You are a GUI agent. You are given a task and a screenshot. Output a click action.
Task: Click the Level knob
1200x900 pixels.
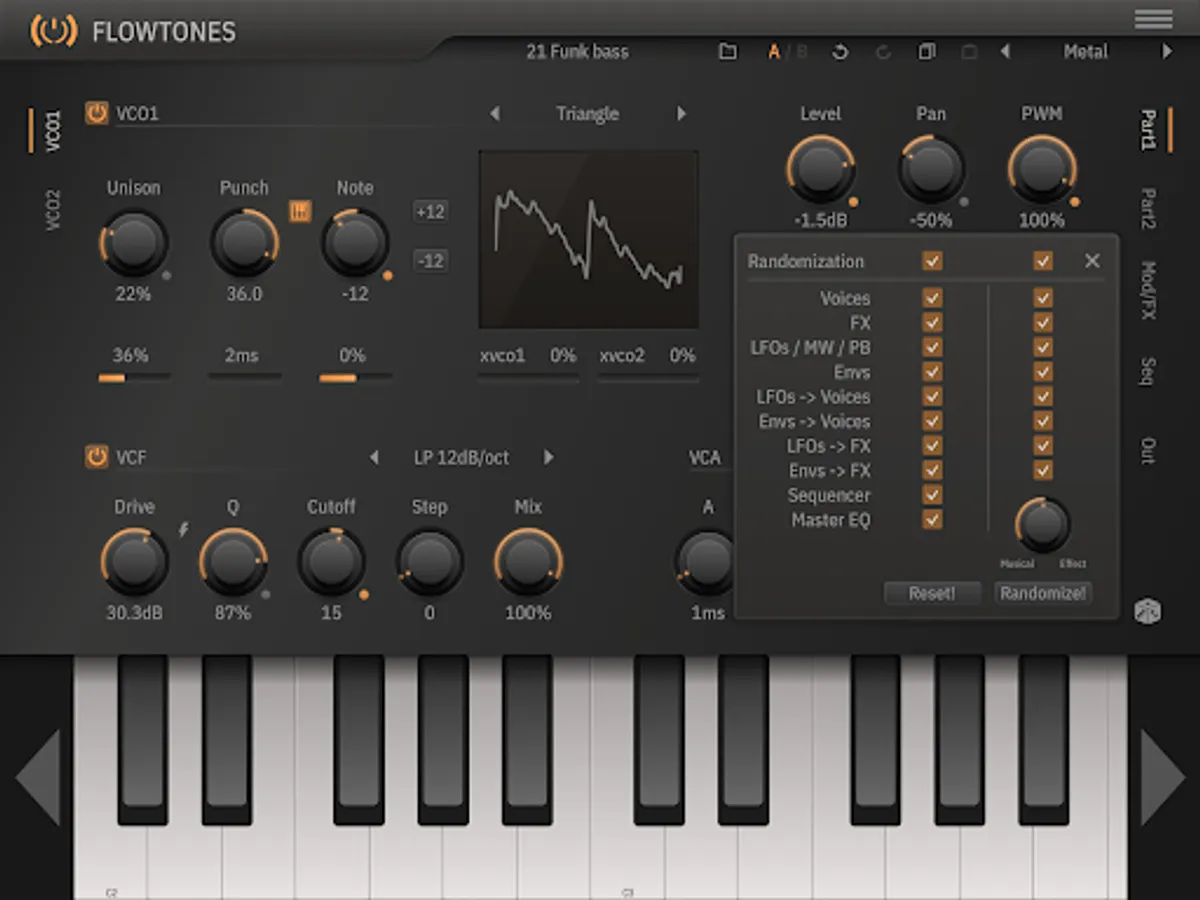pos(820,169)
